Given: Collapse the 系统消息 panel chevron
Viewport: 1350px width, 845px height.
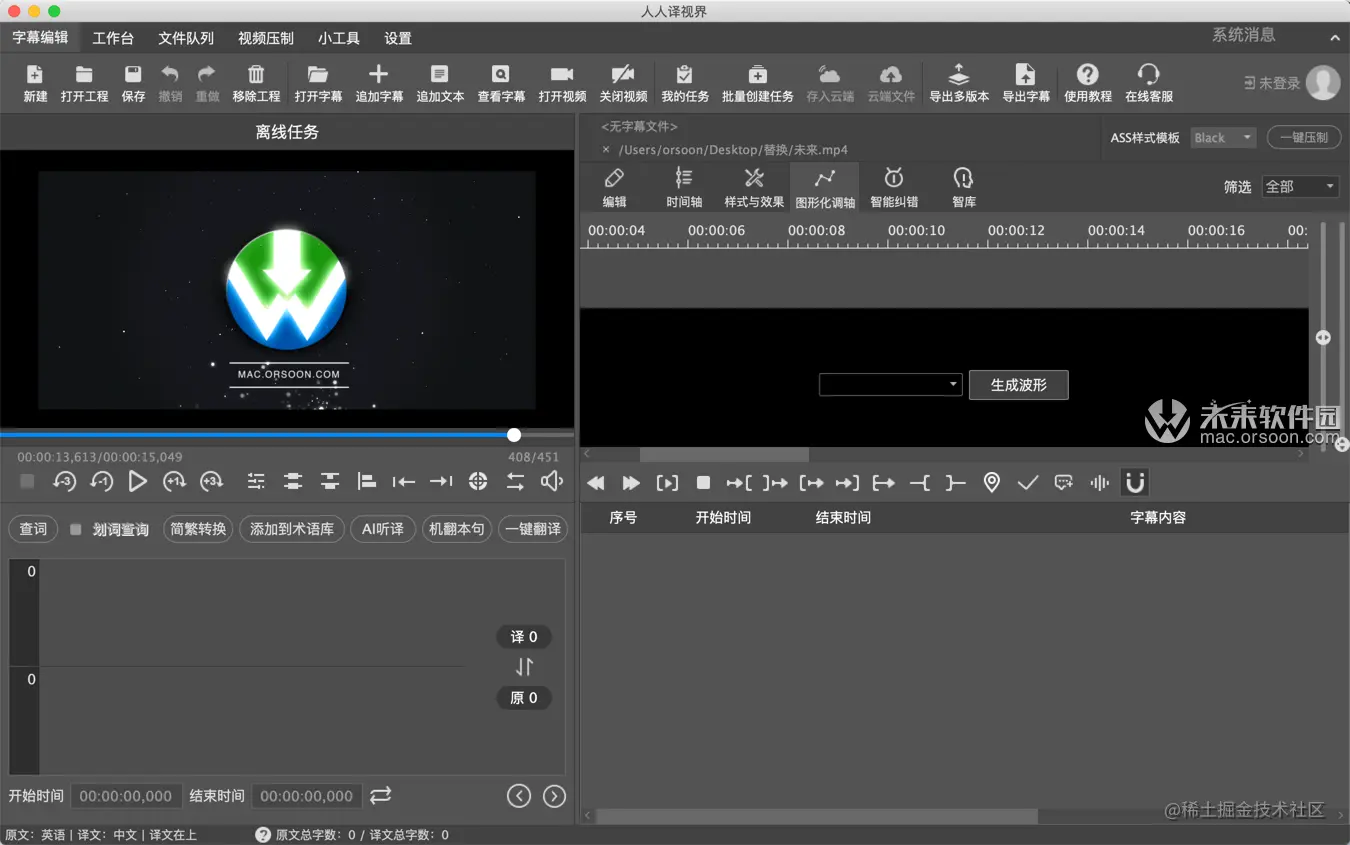Looking at the screenshot, I should coord(1335,38).
